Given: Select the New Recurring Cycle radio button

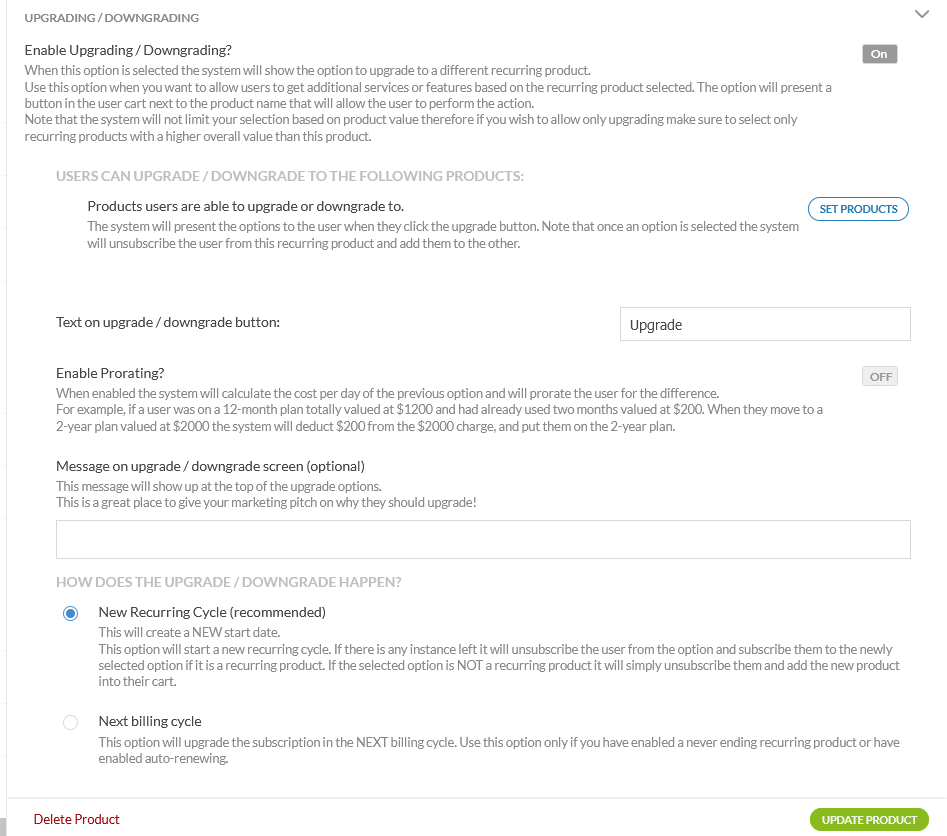Looking at the screenshot, I should [x=70, y=613].
